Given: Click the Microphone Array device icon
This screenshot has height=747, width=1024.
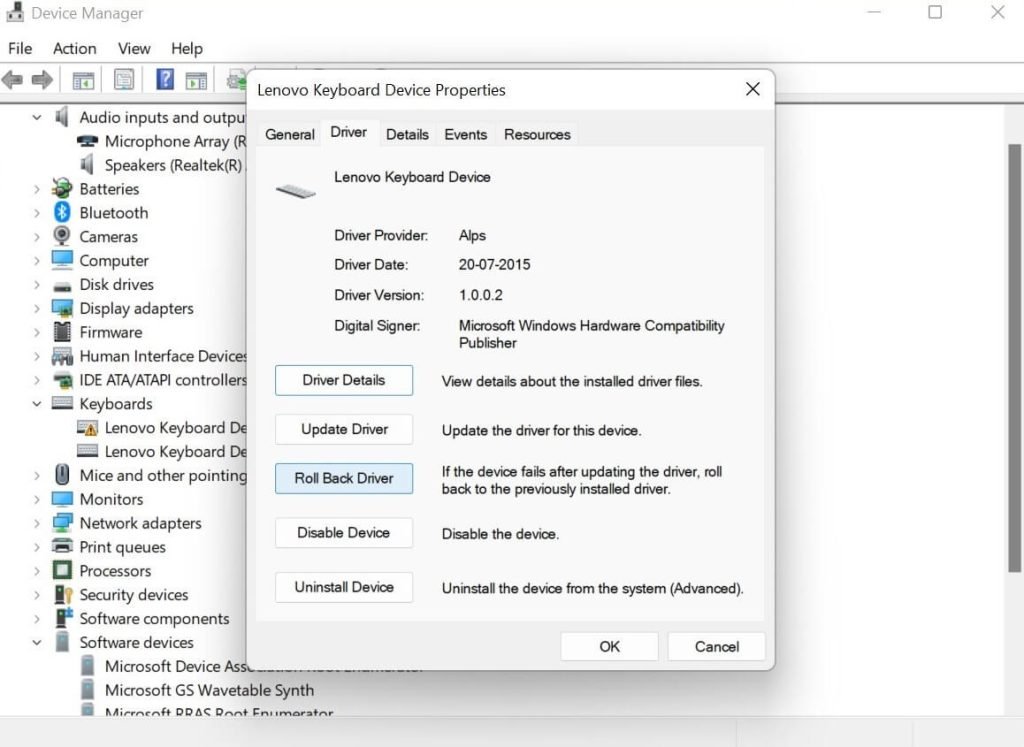Looking at the screenshot, I should click(88, 141).
